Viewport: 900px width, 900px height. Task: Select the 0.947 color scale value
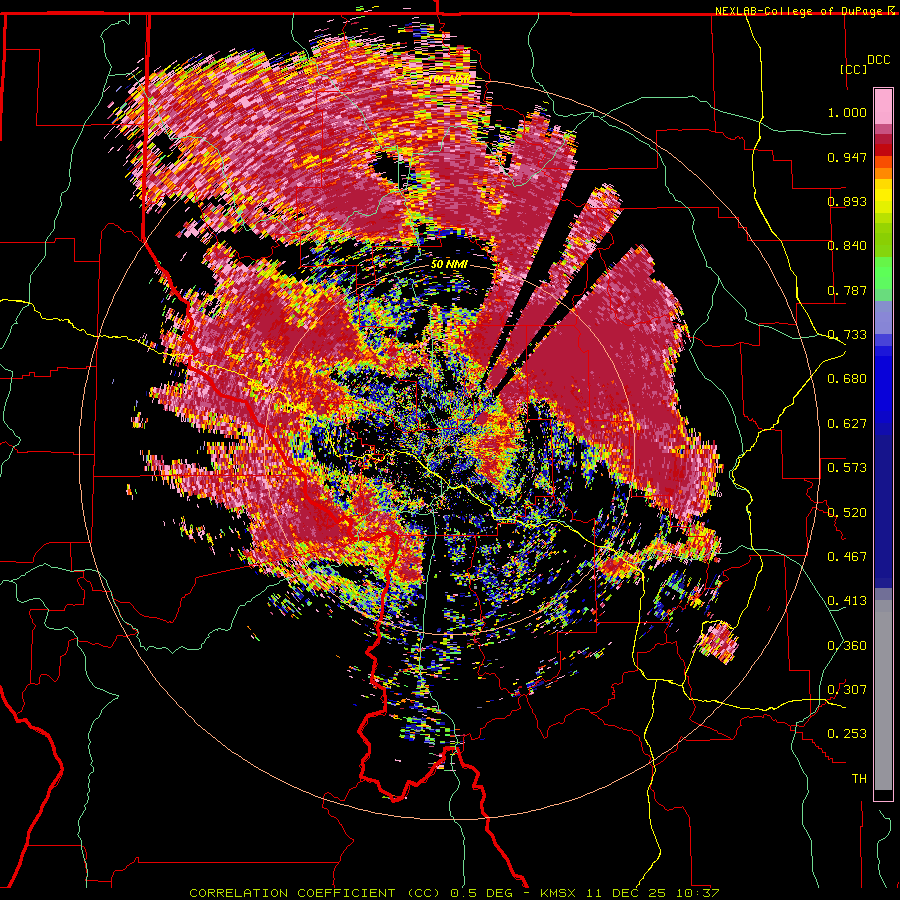coord(847,157)
